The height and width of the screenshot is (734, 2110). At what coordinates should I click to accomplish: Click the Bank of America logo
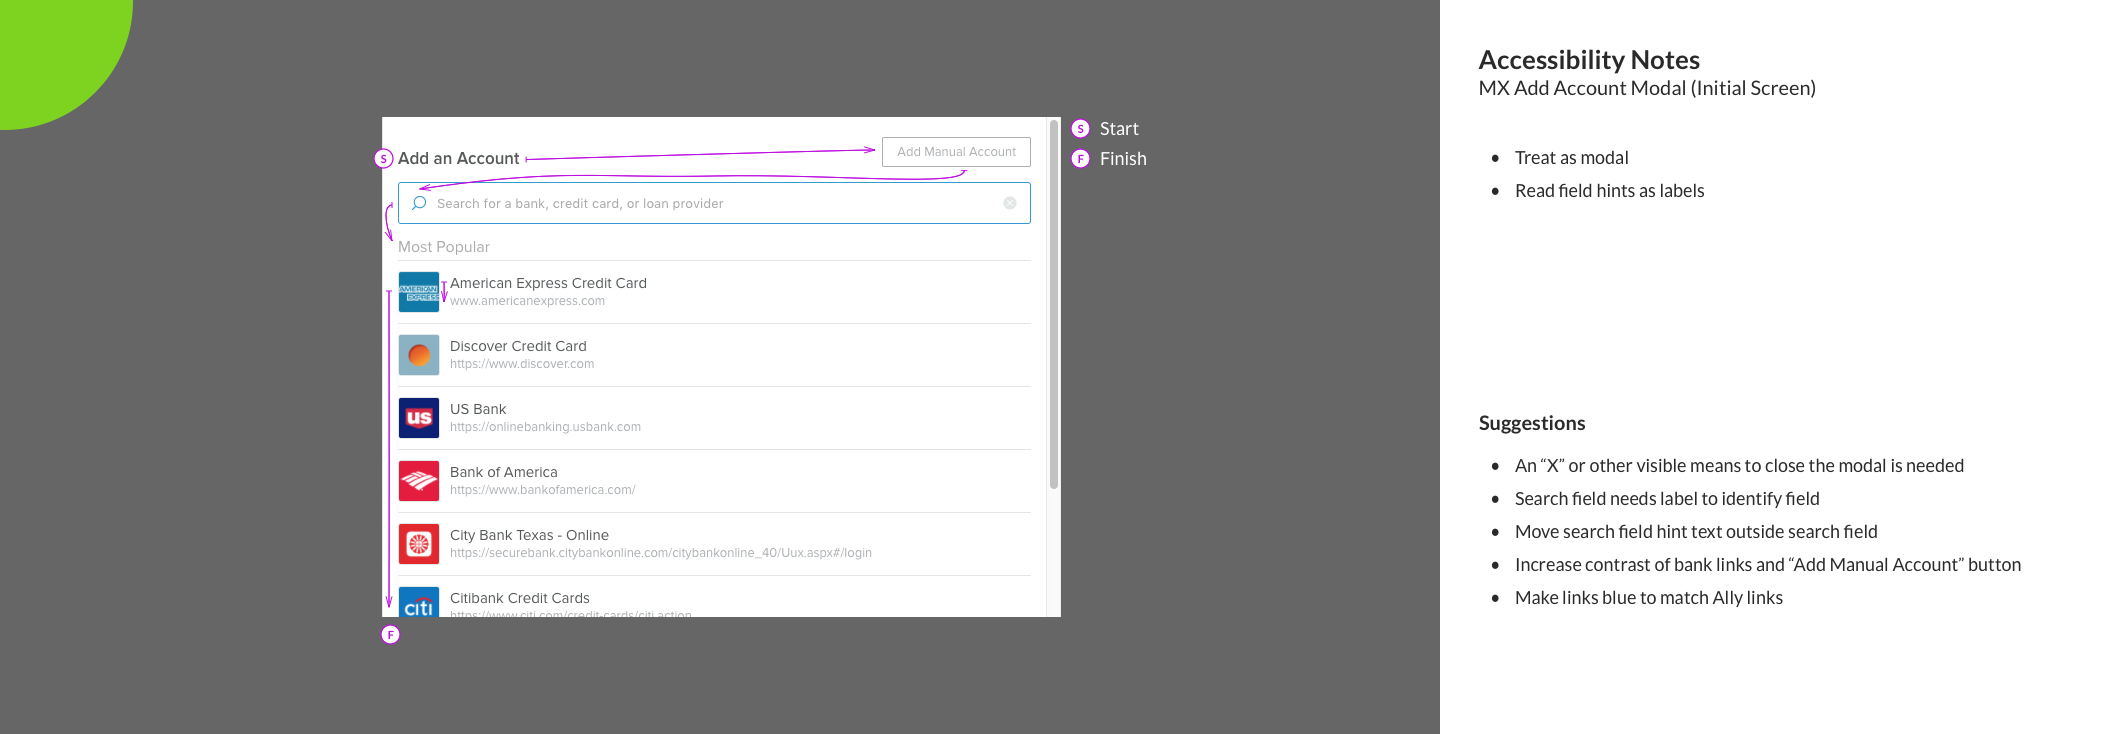pos(419,481)
